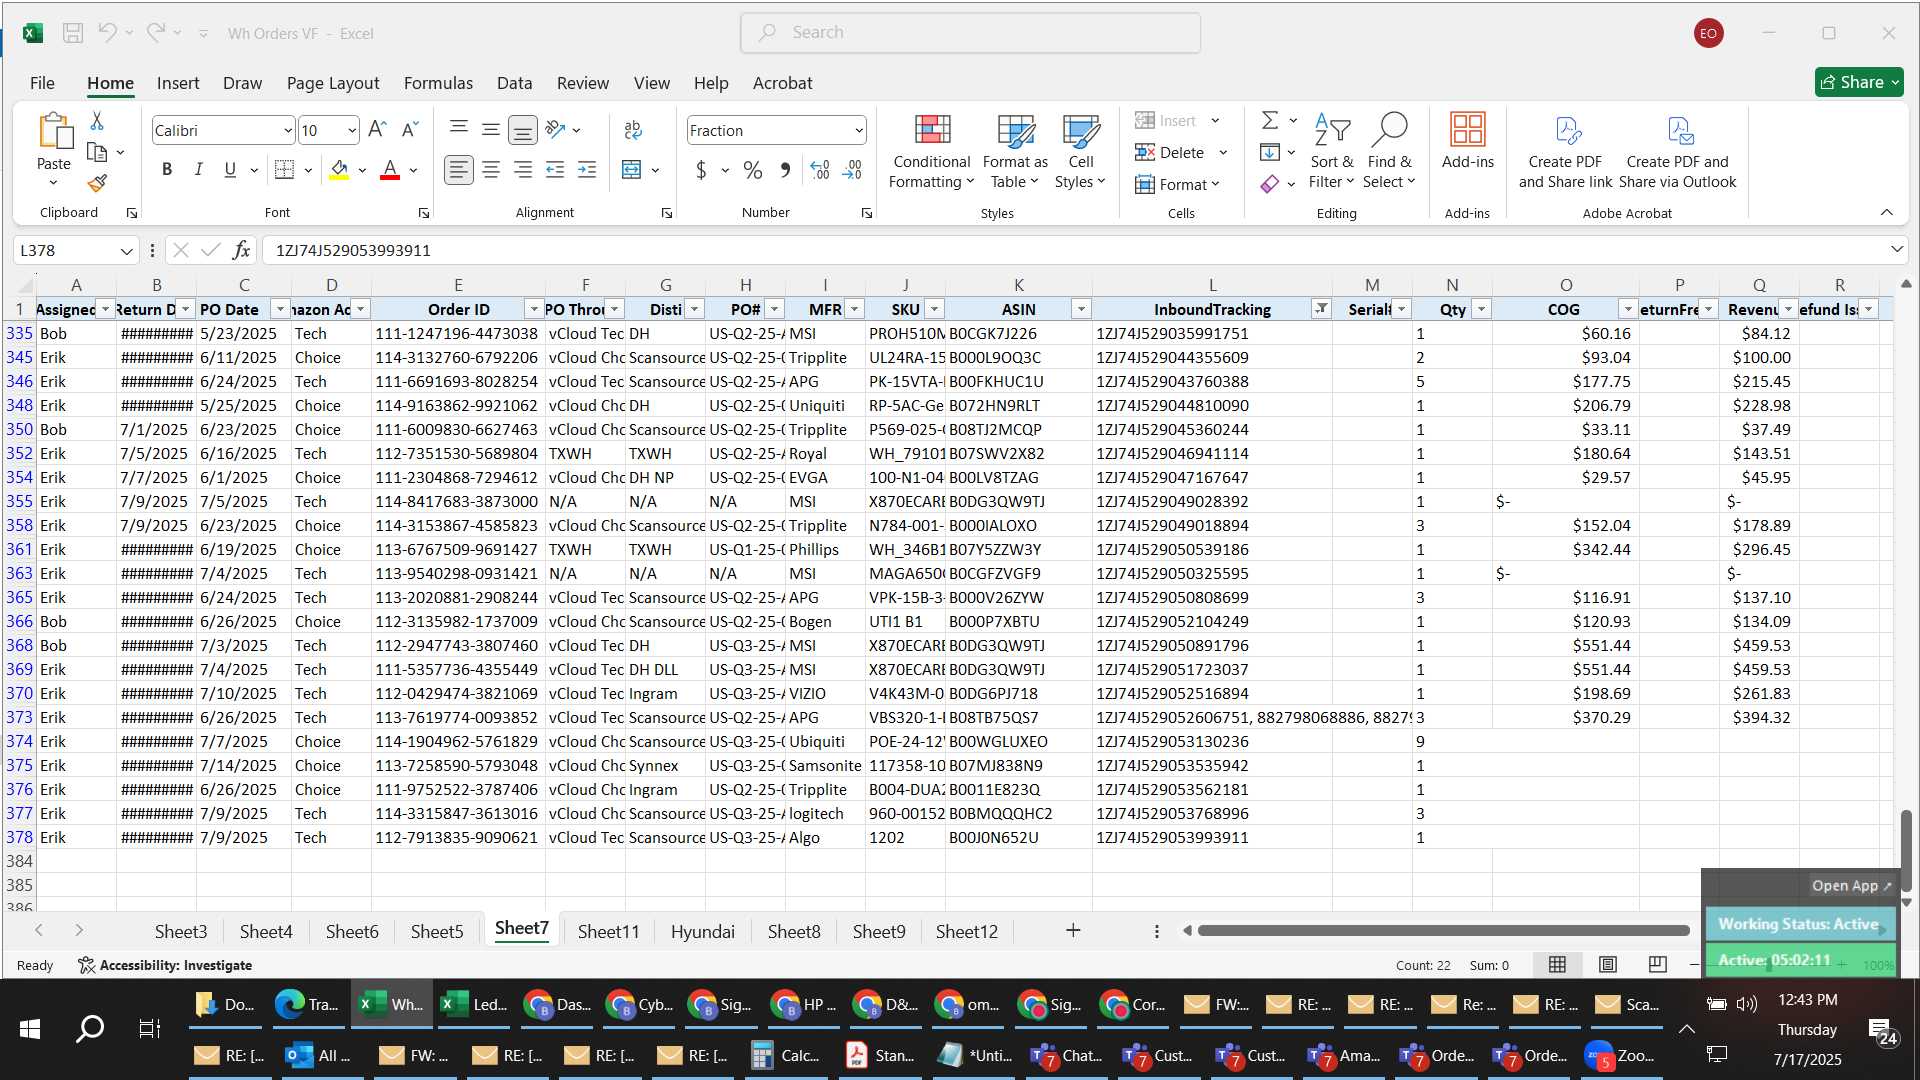The height and width of the screenshot is (1080, 1920).
Task: Collapse the ribbon with the chevron
Action: click(1886, 212)
